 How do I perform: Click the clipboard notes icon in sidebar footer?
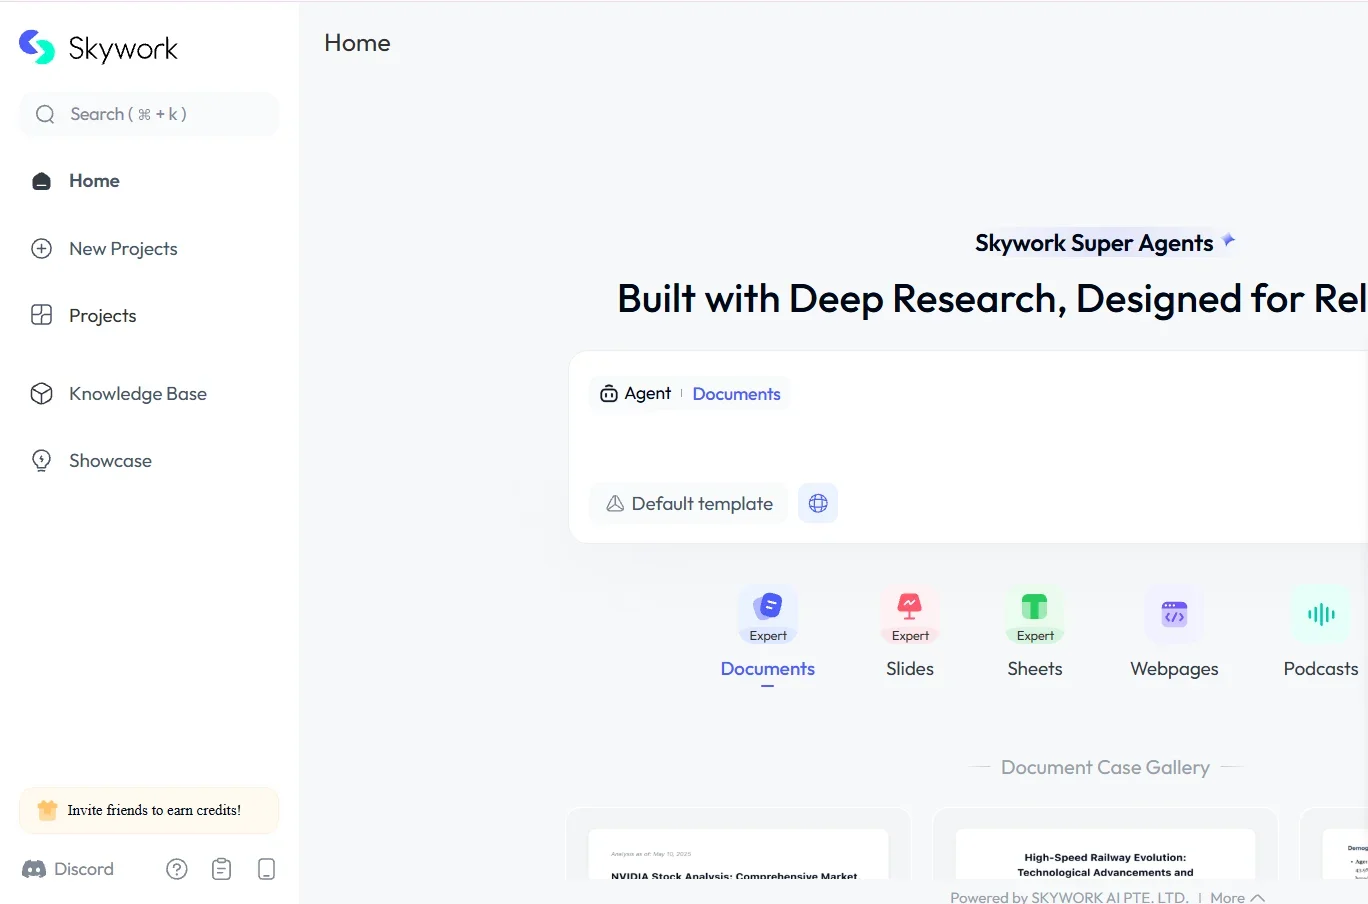pos(222,869)
